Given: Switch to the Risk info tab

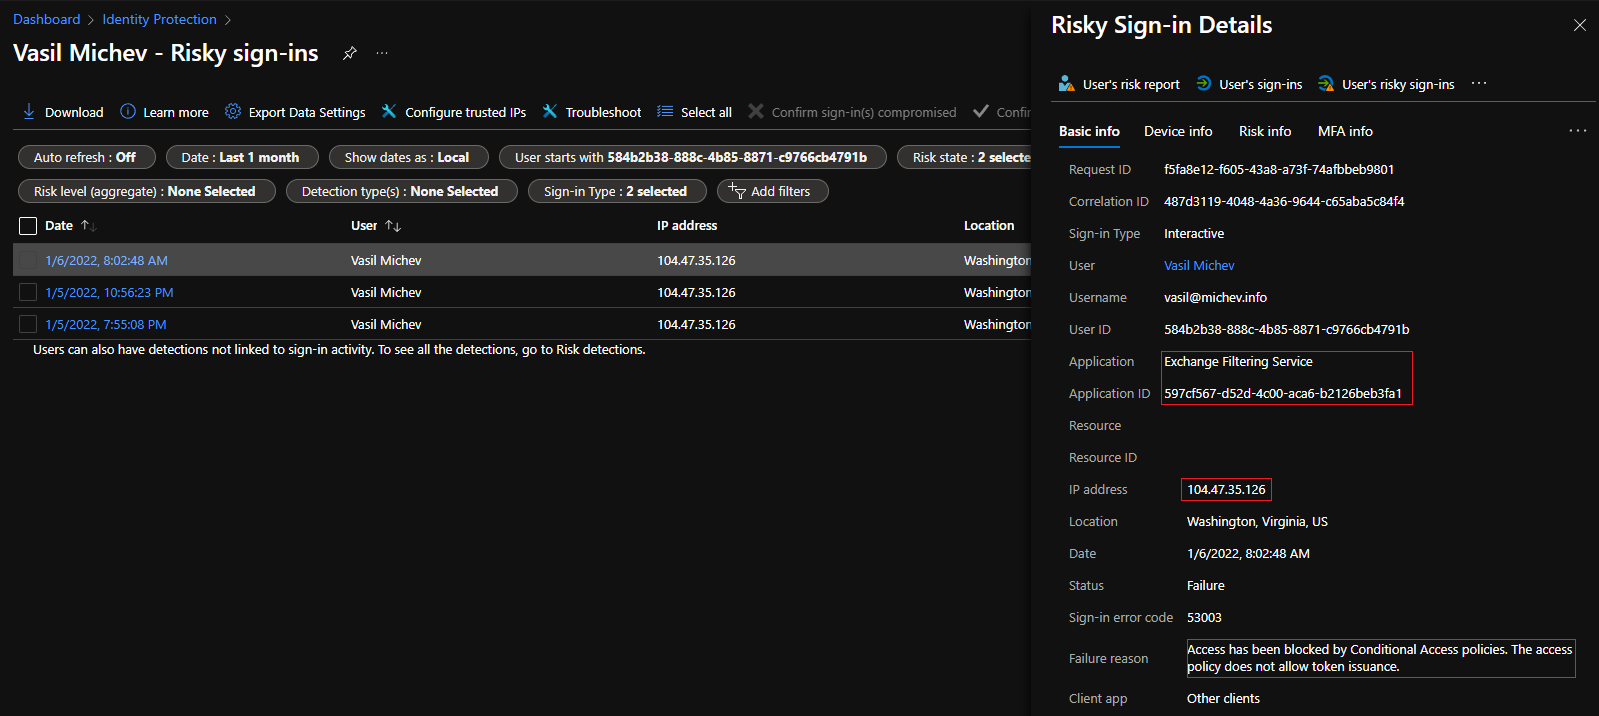Looking at the screenshot, I should tap(1264, 131).
